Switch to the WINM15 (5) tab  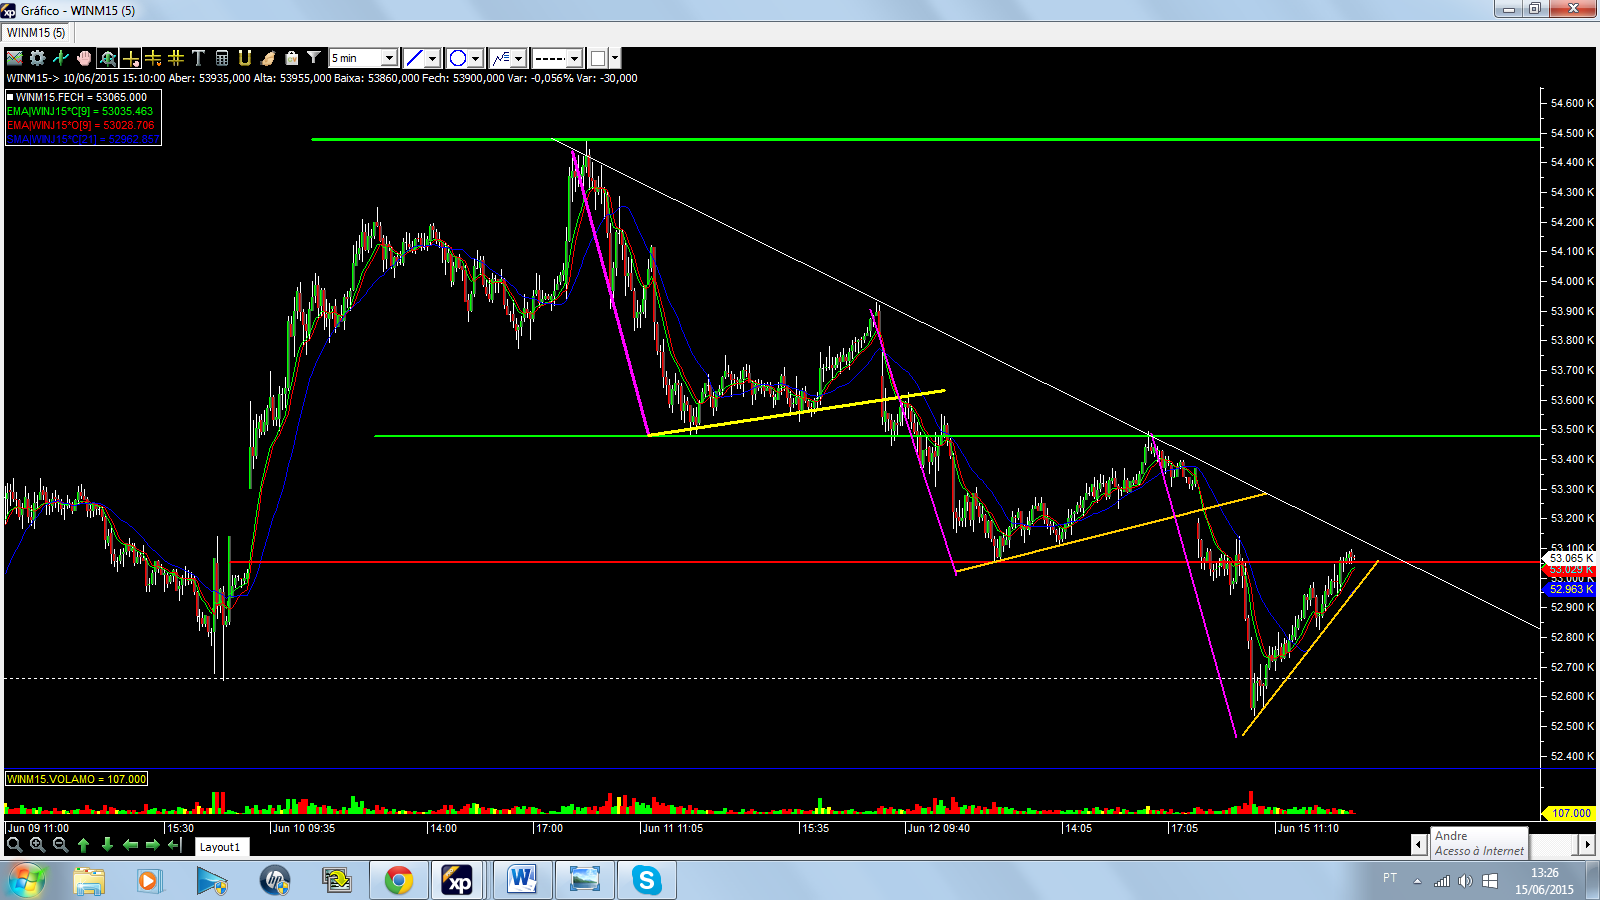click(36, 33)
